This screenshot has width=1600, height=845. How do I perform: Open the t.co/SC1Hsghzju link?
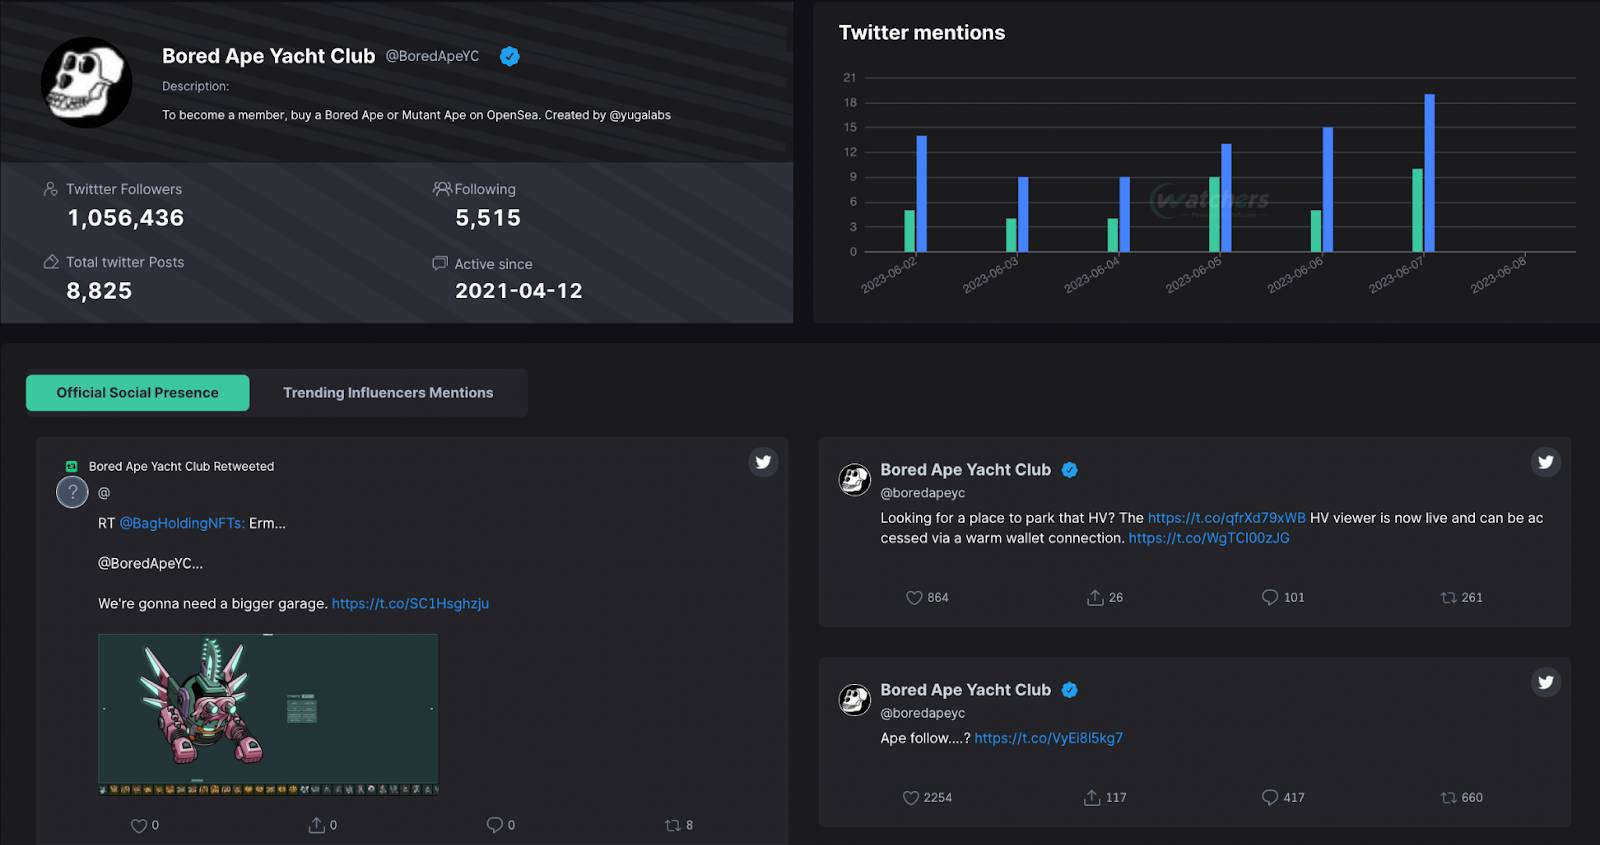(x=410, y=603)
